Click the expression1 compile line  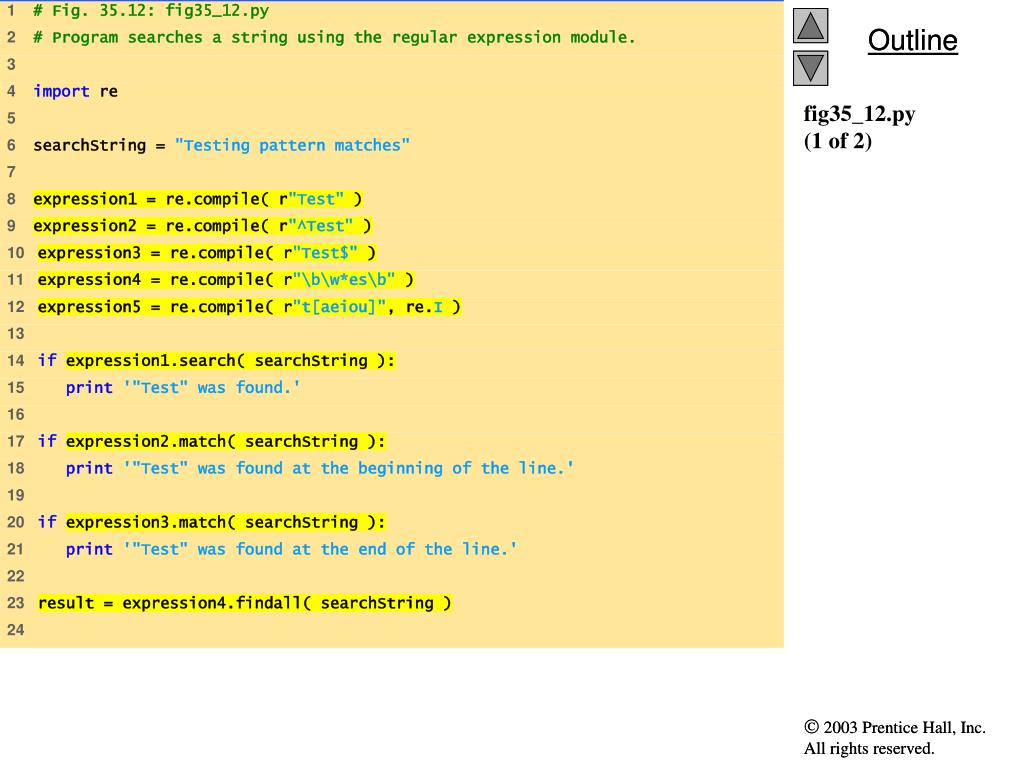click(198, 199)
